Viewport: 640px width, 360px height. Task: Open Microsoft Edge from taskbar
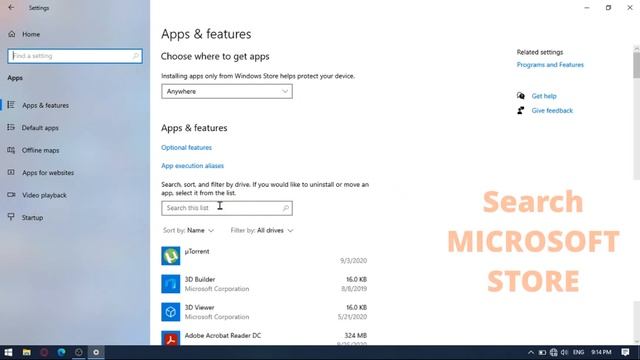(61, 352)
